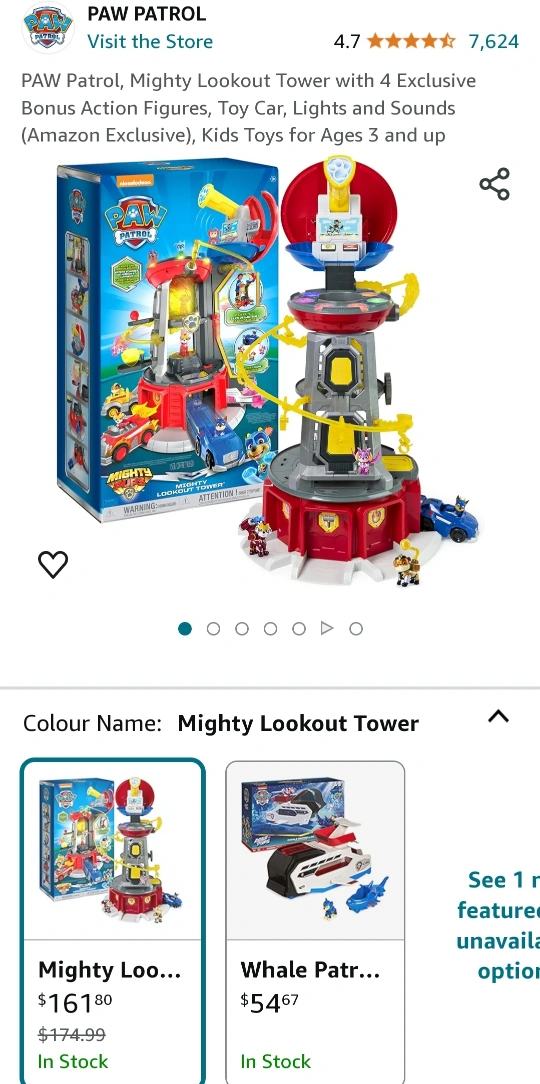Click the PAW PATROL brand name
The height and width of the screenshot is (1084, 540).
(x=147, y=13)
